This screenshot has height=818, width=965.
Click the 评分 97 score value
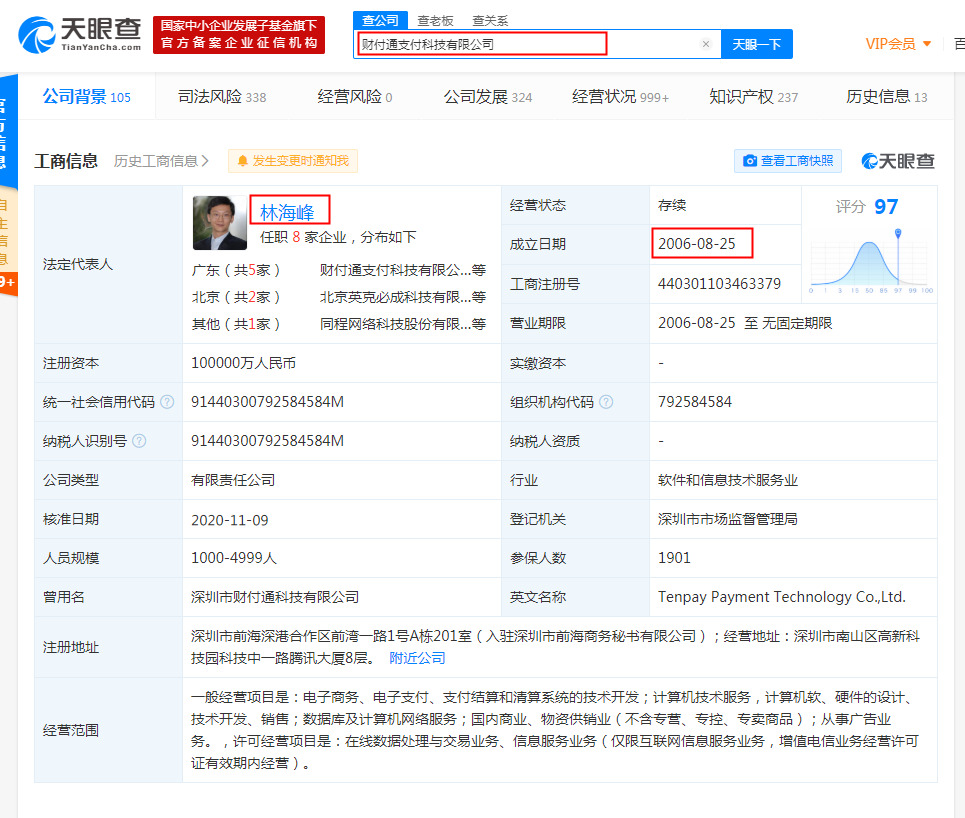[x=886, y=206]
